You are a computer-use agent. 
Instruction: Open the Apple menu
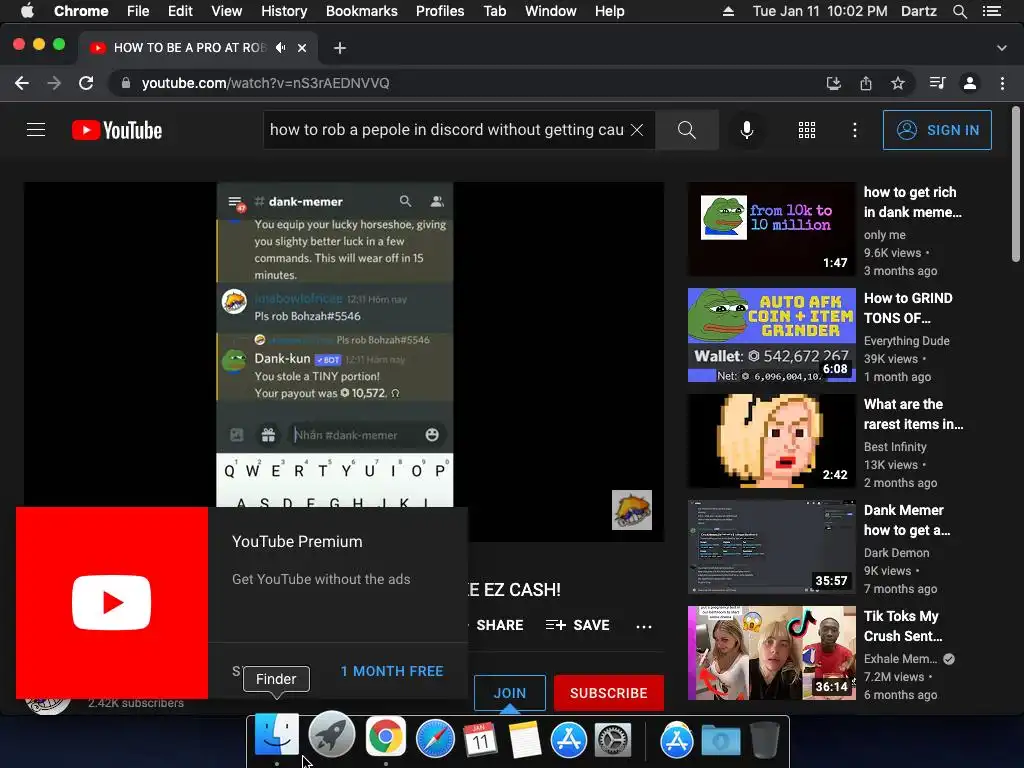[27, 11]
